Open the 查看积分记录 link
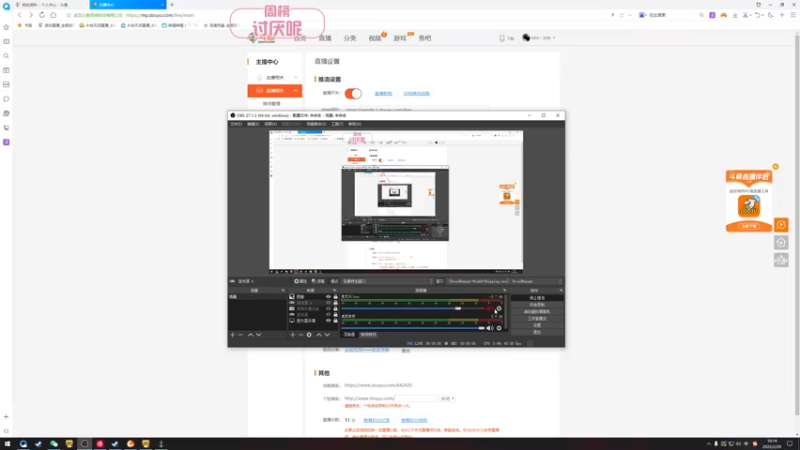Image resolution: width=800 pixels, height=450 pixels. (377, 420)
